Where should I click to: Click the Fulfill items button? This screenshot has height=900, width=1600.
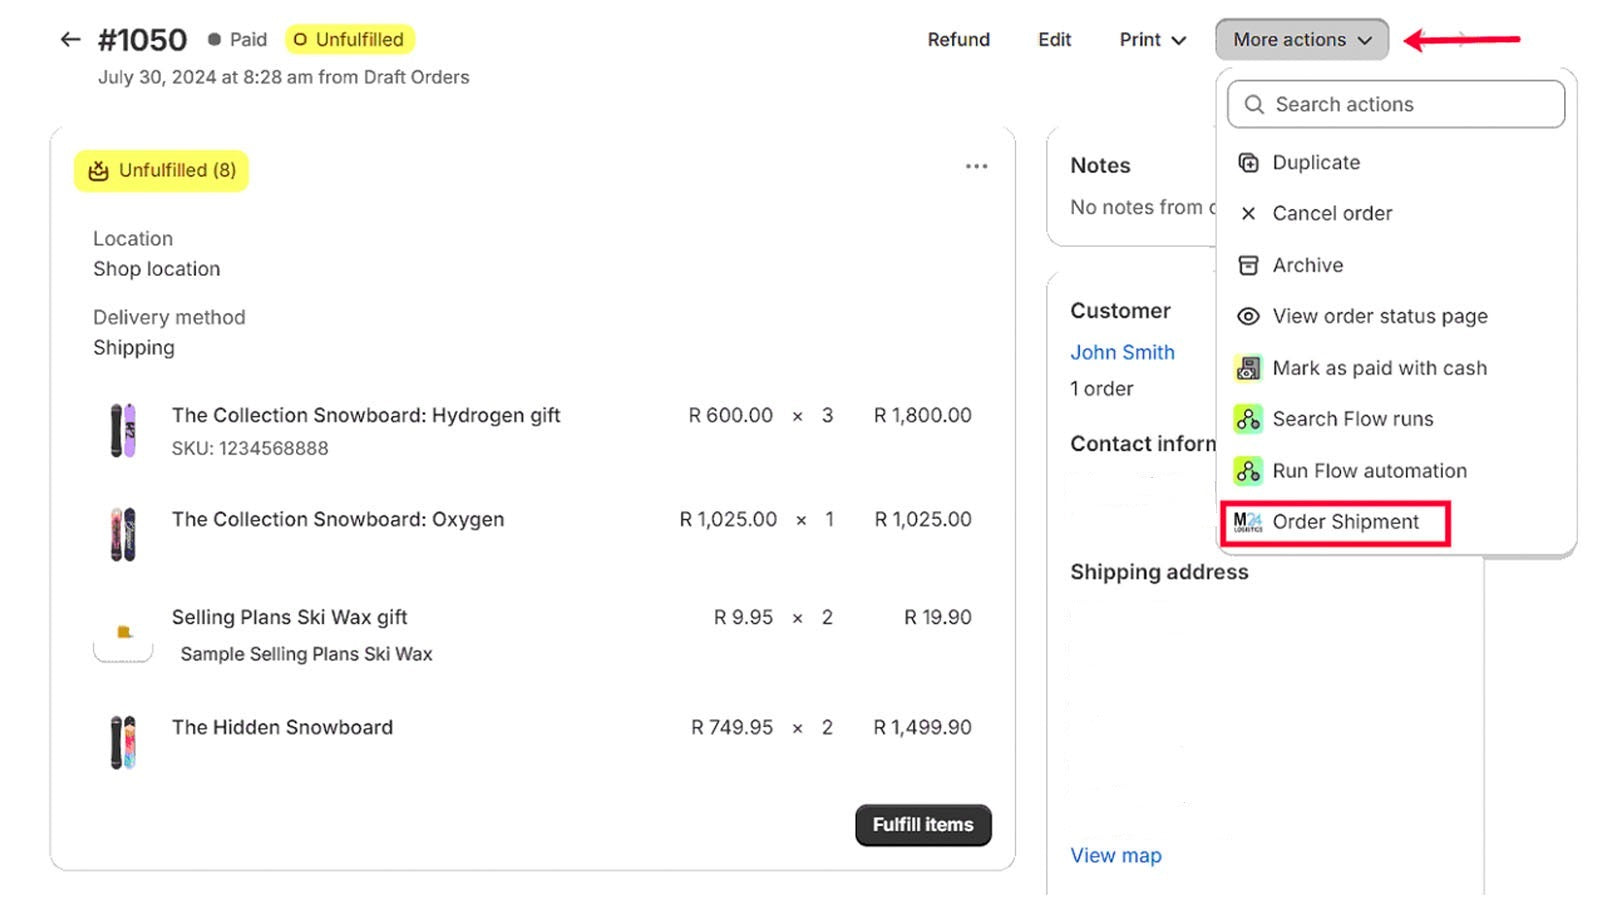[x=923, y=825]
